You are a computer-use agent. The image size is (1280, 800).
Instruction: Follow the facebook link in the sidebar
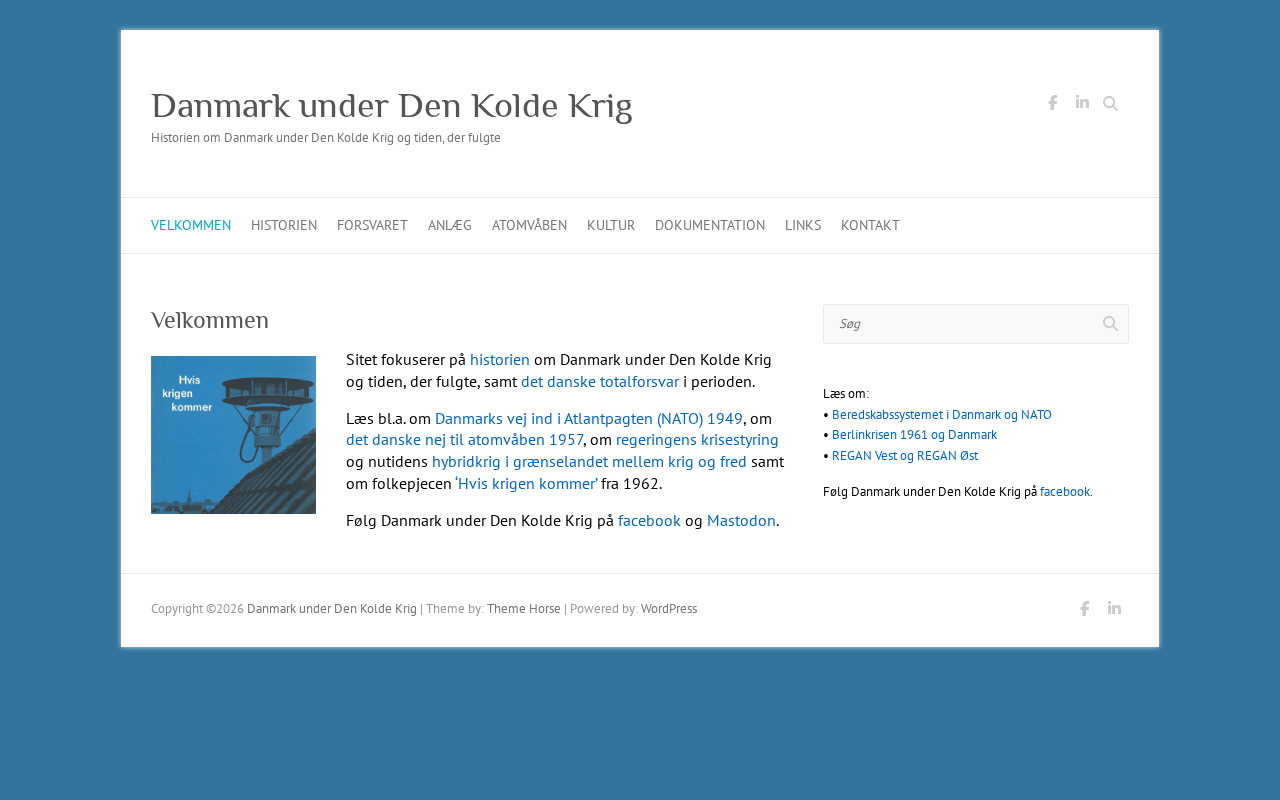point(1066,492)
